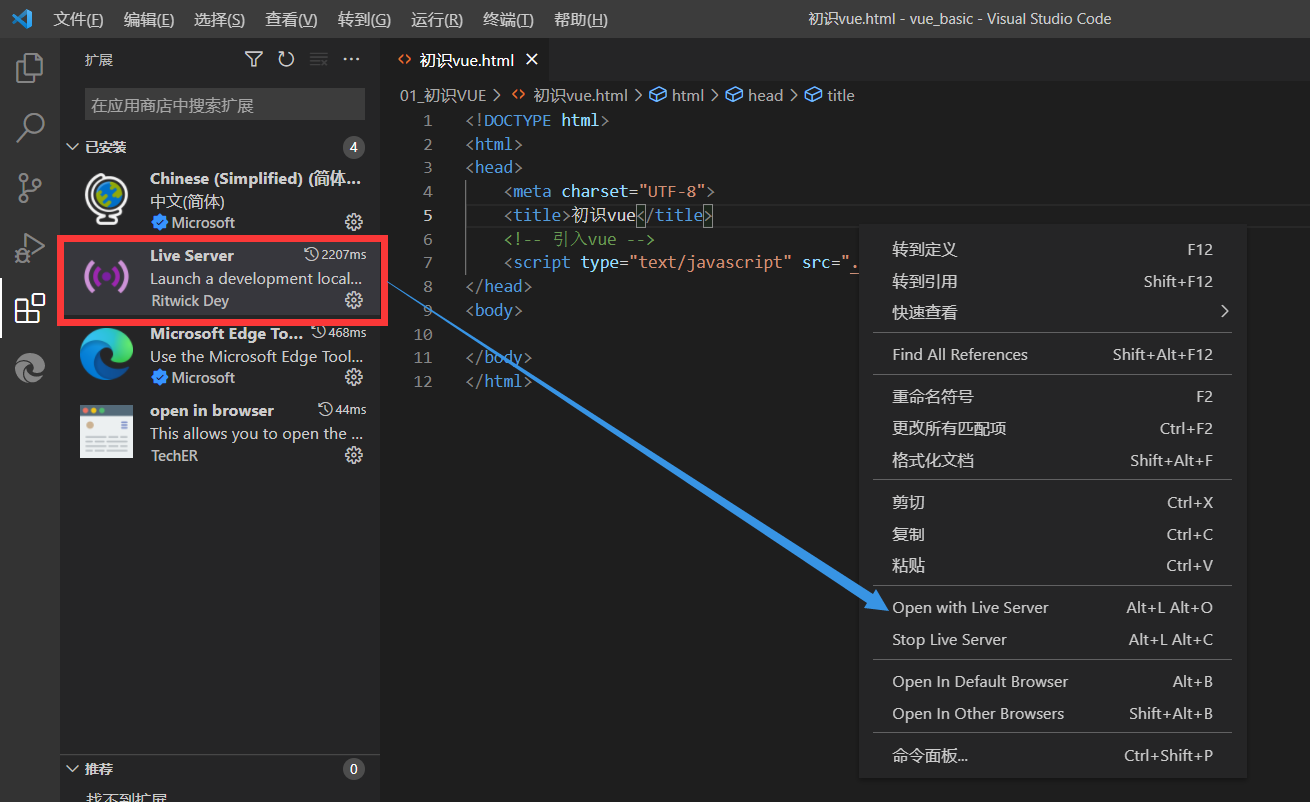Expand the 快速查看 submenu arrow

pyautogui.click(x=1225, y=312)
